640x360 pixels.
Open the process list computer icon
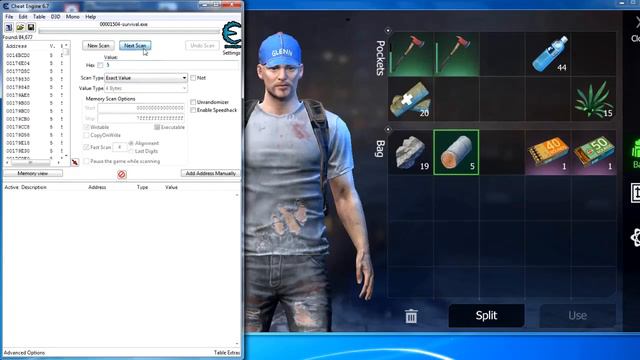point(9,27)
